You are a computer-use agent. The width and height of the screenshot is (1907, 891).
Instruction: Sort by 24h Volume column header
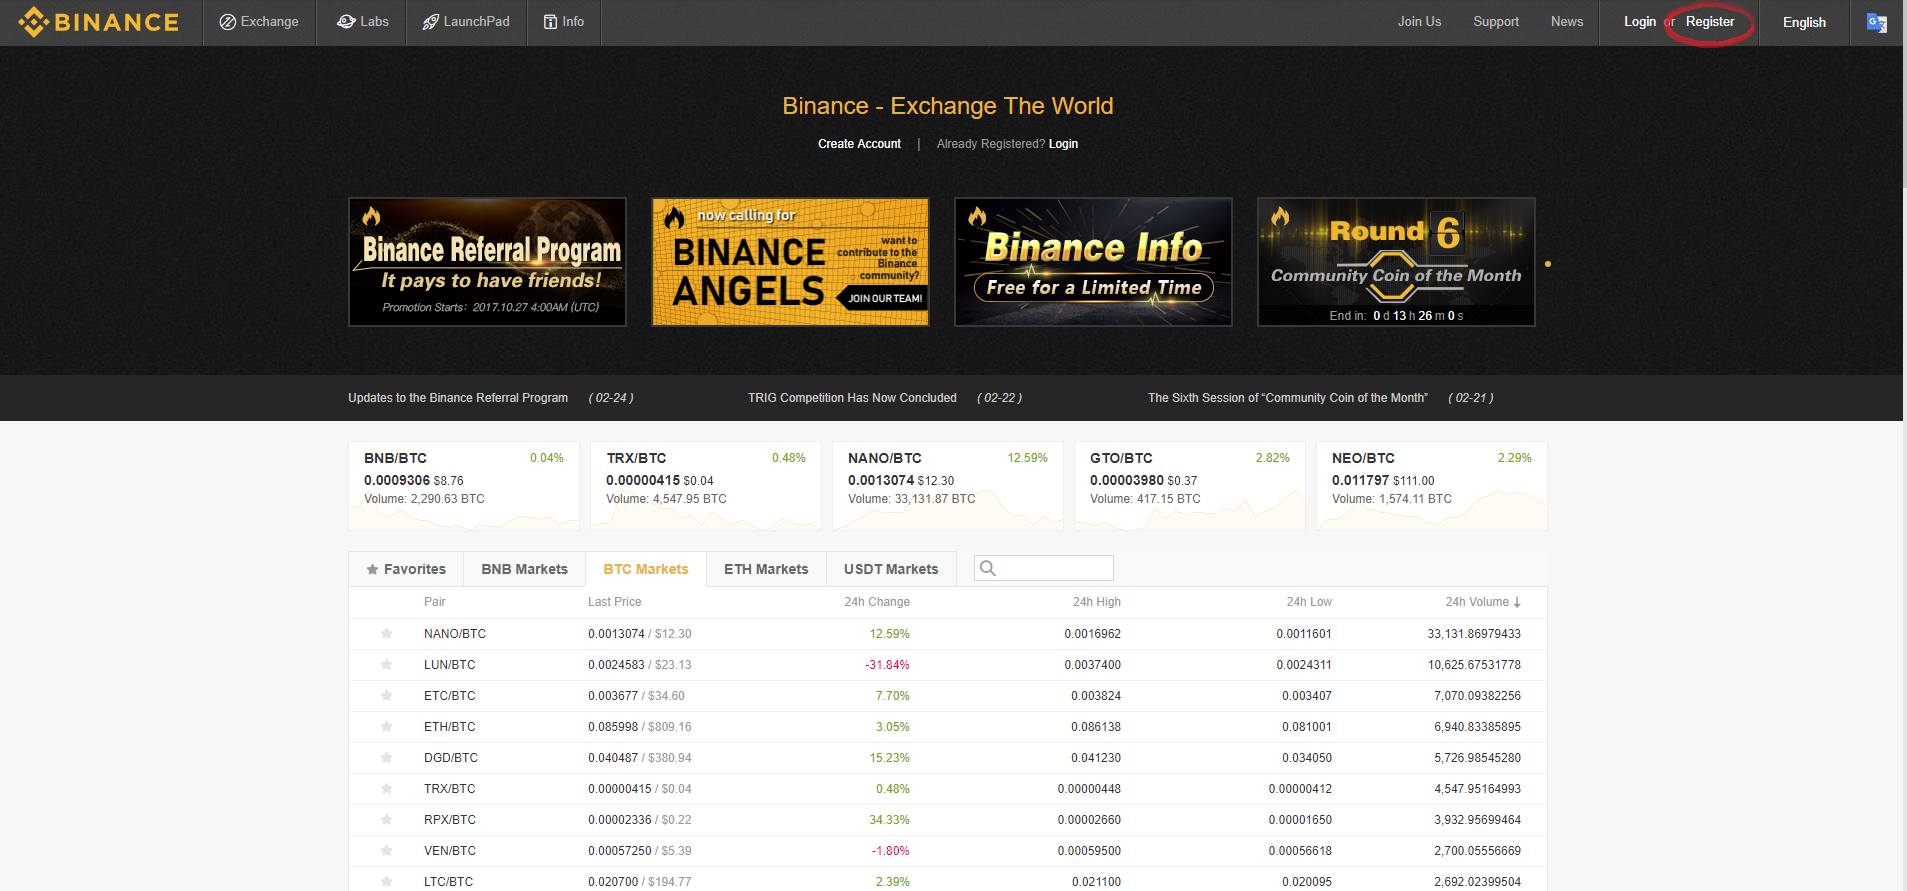(x=1483, y=602)
